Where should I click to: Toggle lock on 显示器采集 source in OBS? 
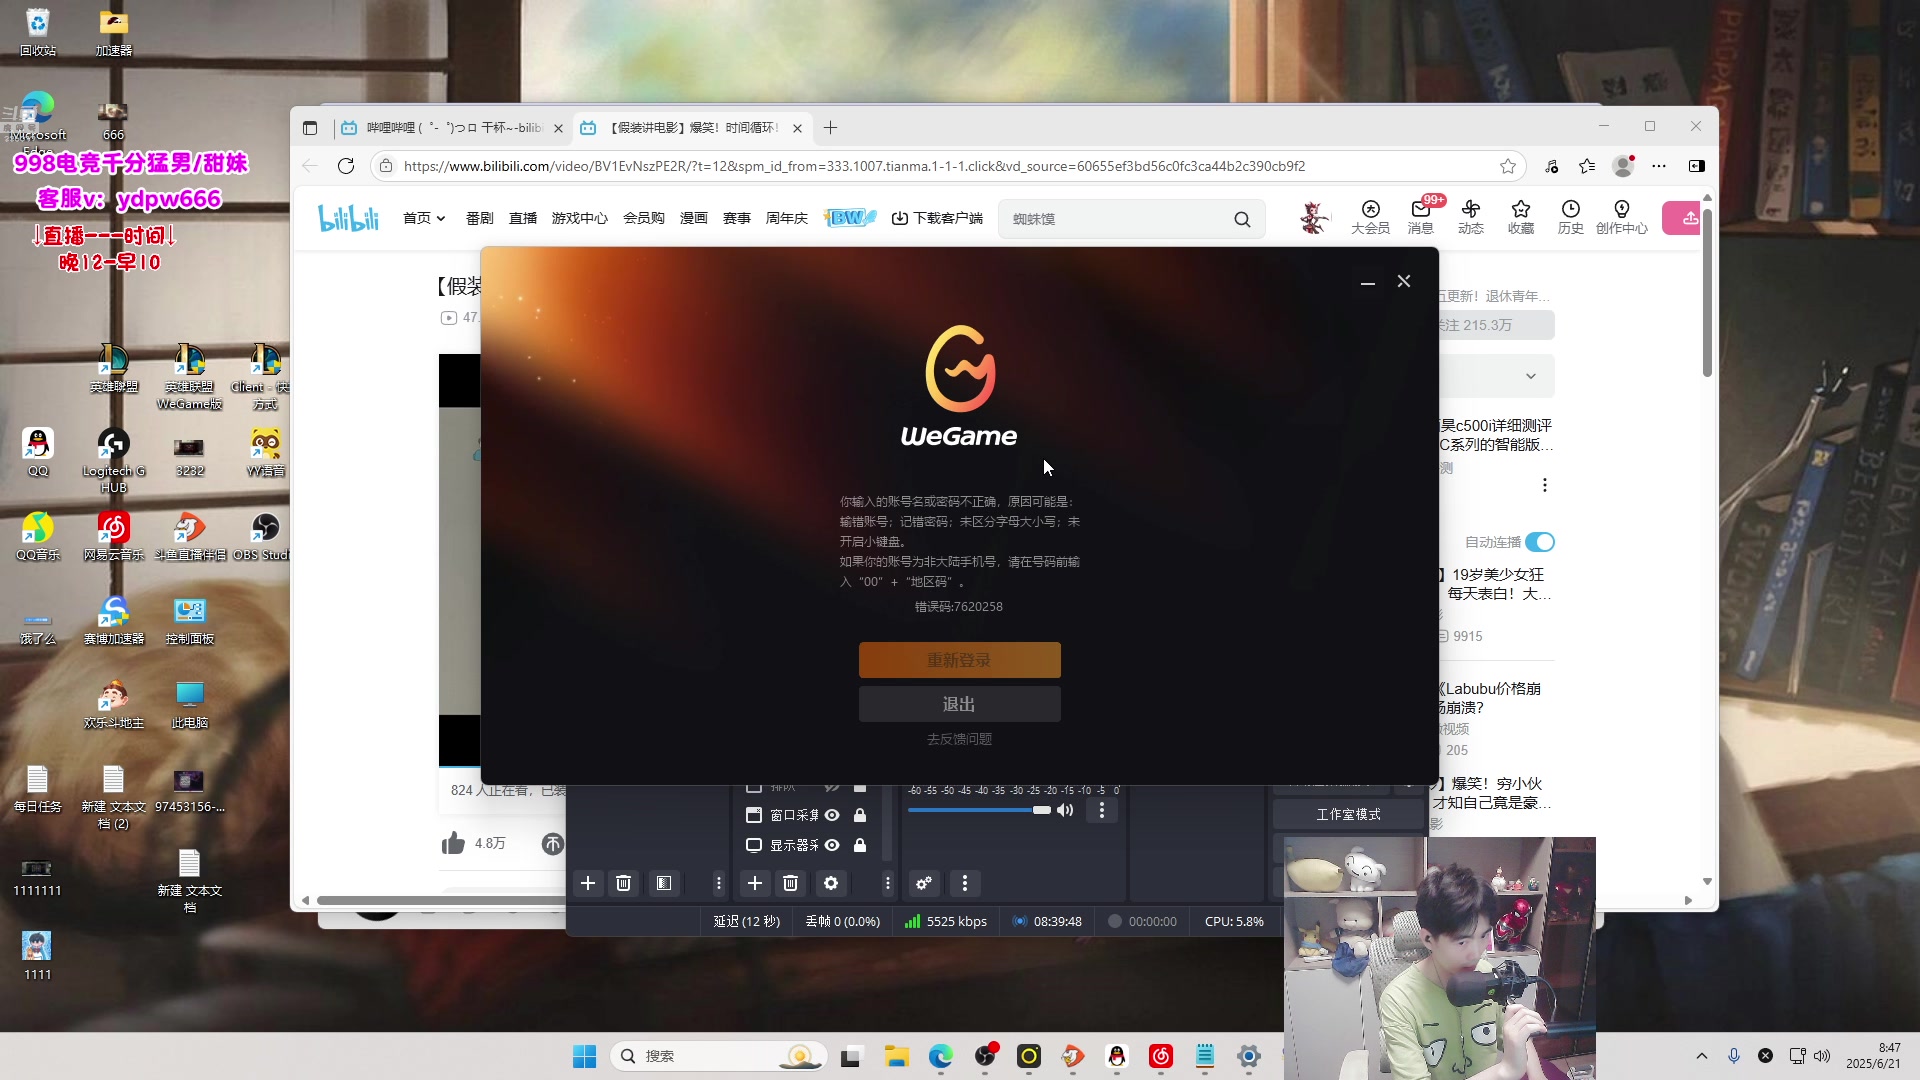click(x=860, y=845)
